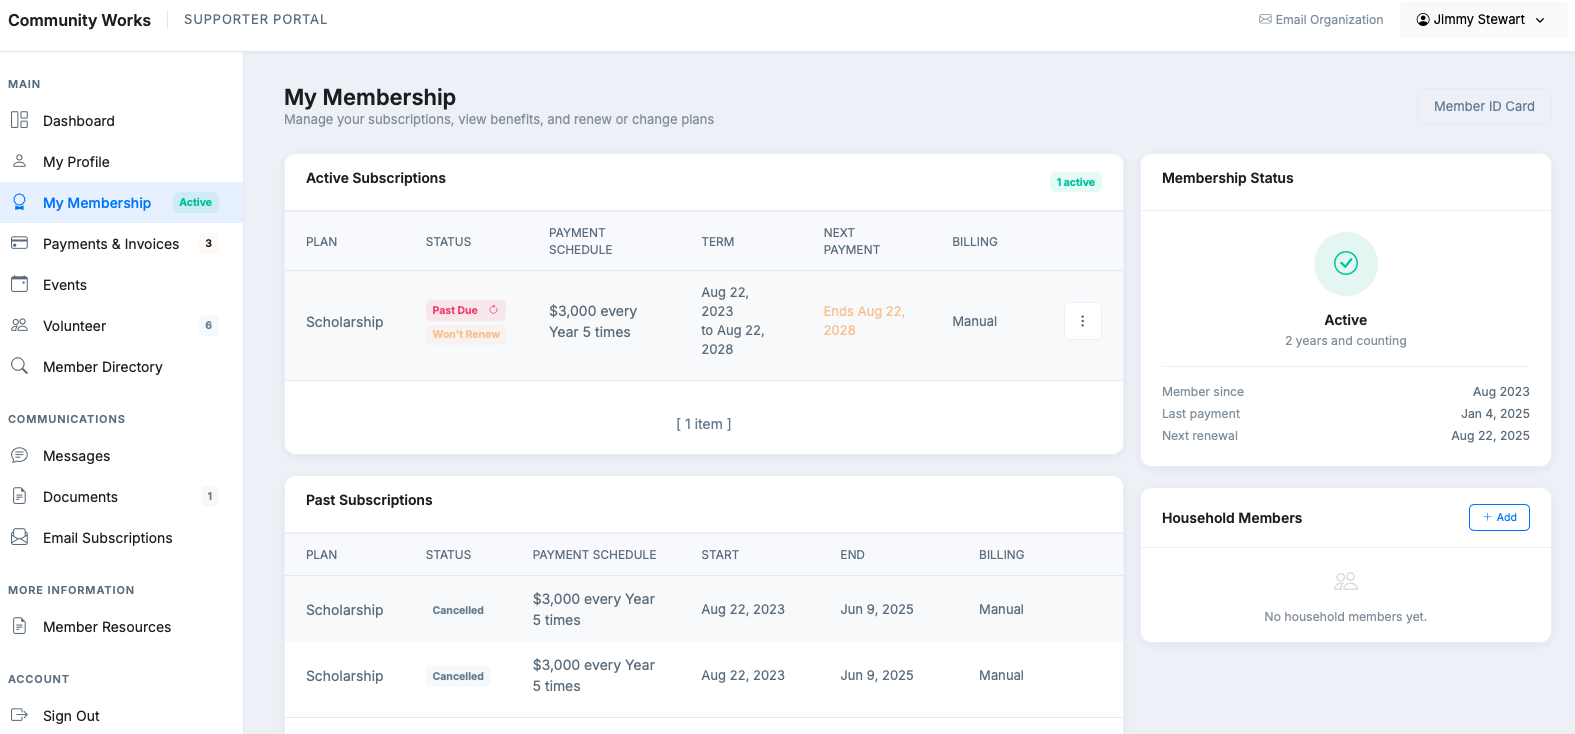Click the 'Aug 22, 2025' next renewal value
The height and width of the screenshot is (734, 1575).
(1490, 435)
